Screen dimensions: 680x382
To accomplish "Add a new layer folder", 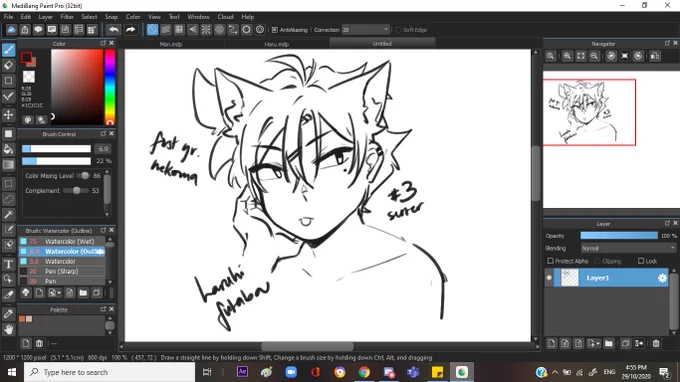I will click(x=609, y=343).
